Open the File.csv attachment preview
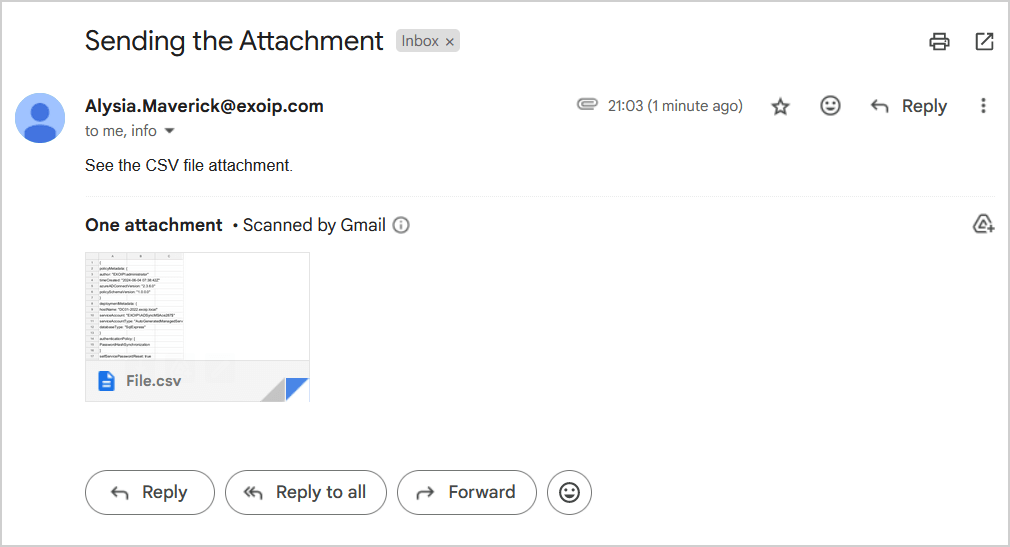1010x547 pixels. [197, 310]
